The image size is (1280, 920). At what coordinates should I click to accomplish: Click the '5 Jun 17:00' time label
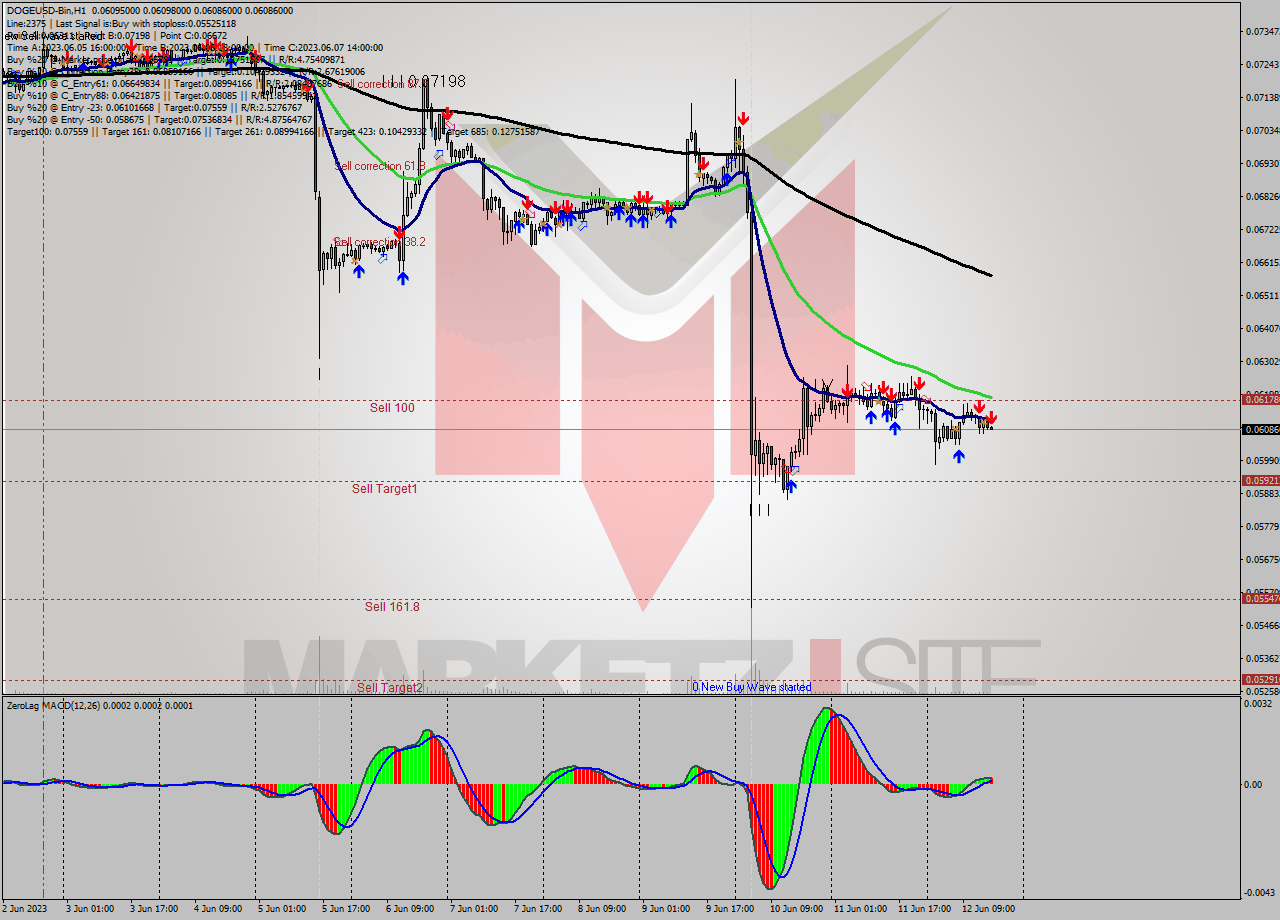(x=348, y=909)
